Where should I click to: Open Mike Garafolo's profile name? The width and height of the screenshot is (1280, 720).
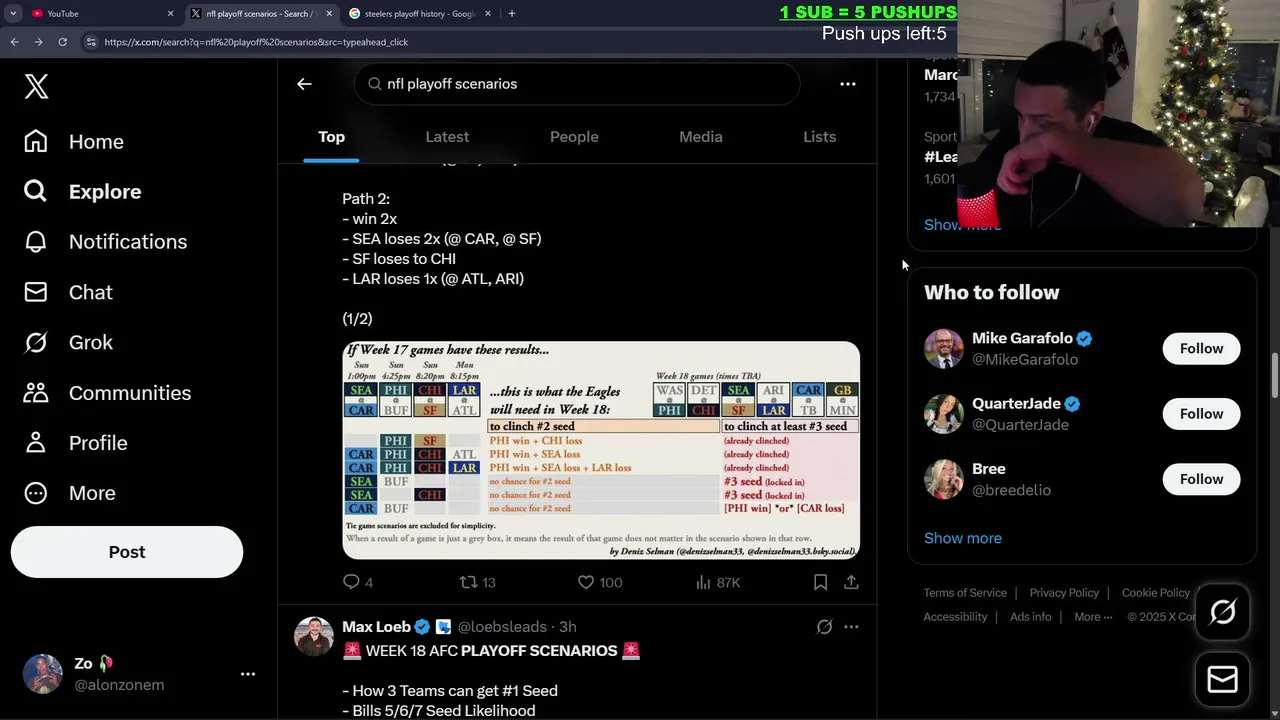(1022, 339)
